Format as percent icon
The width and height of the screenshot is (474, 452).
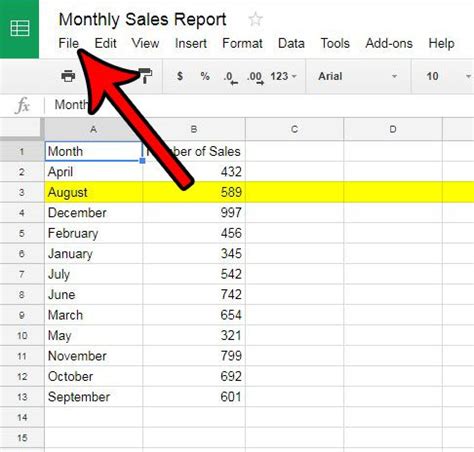coord(205,76)
